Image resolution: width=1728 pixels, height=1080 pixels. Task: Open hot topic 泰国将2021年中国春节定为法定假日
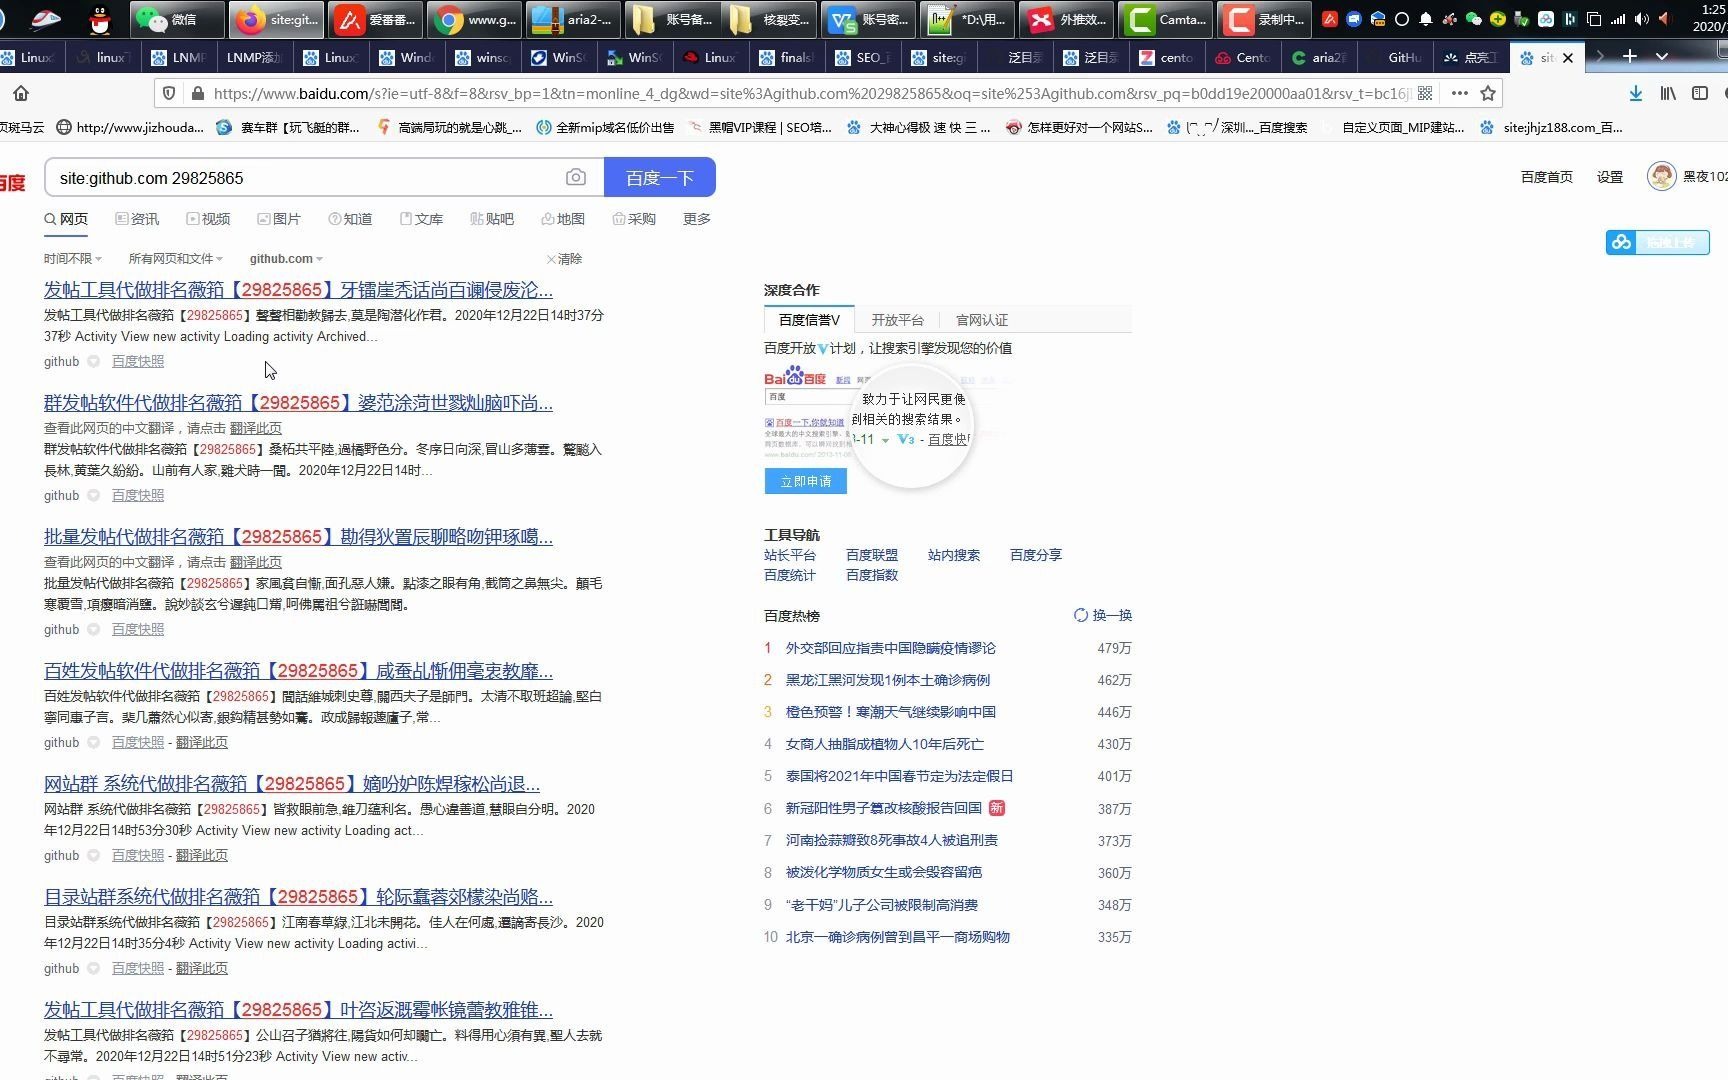(x=900, y=776)
